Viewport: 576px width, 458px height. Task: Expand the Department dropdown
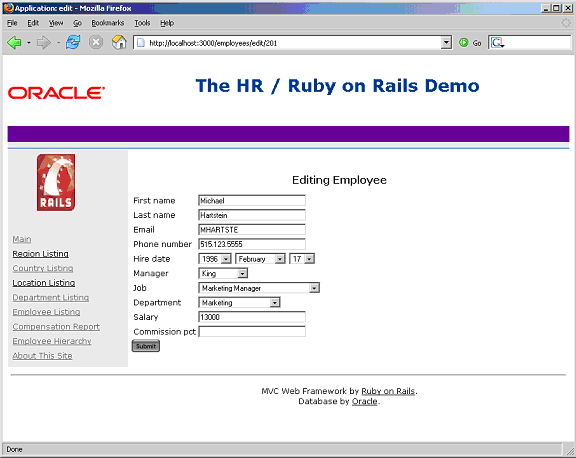(274, 303)
